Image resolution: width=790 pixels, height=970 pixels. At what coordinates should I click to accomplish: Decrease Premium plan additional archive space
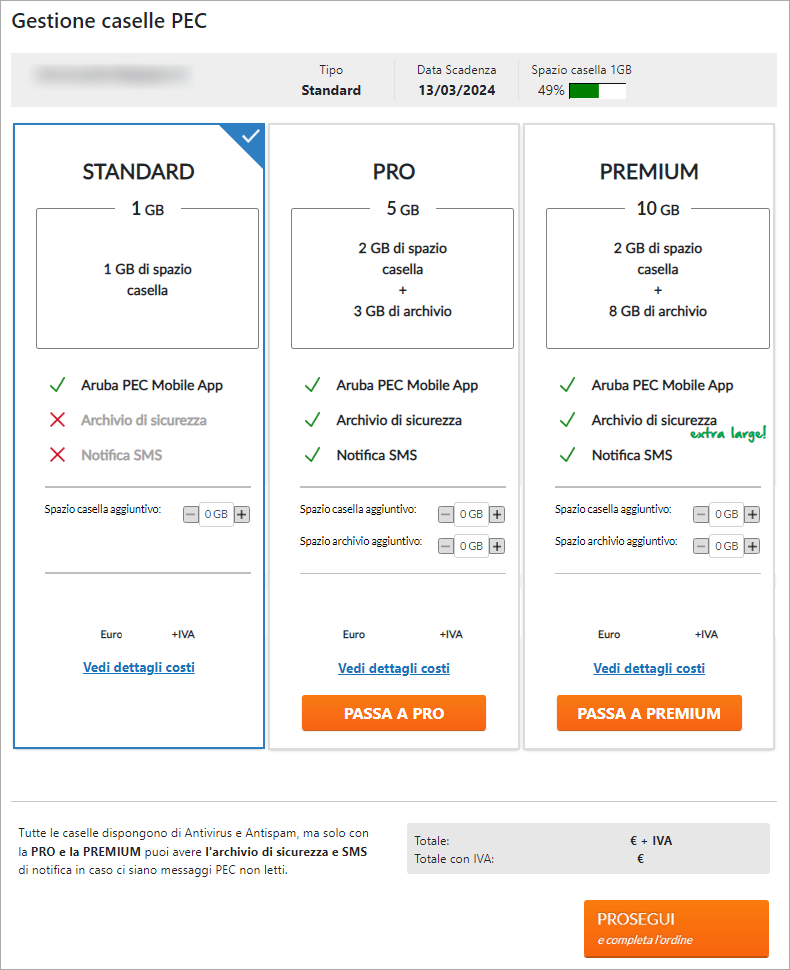[700, 546]
